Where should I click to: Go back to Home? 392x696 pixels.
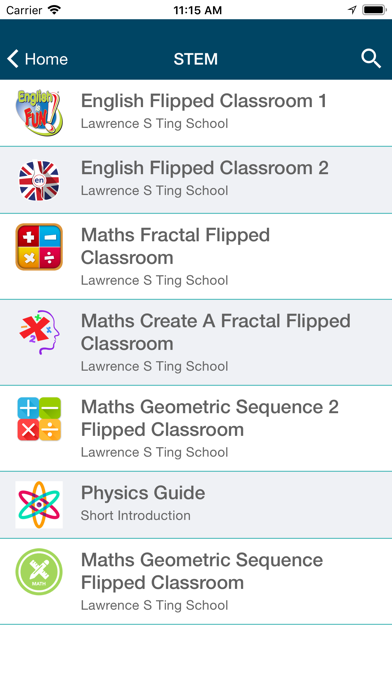click(x=37, y=59)
